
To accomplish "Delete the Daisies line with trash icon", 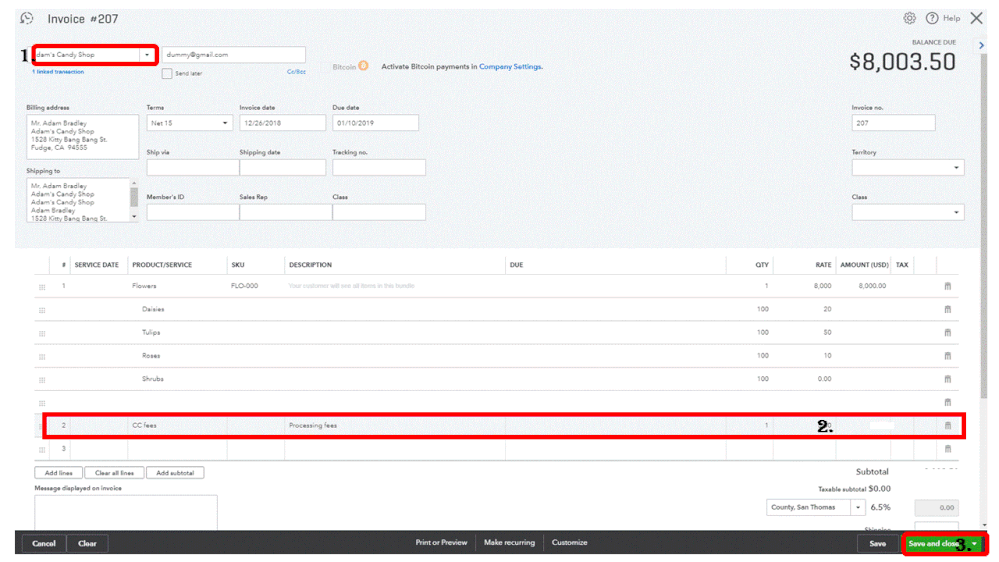I will (x=947, y=309).
